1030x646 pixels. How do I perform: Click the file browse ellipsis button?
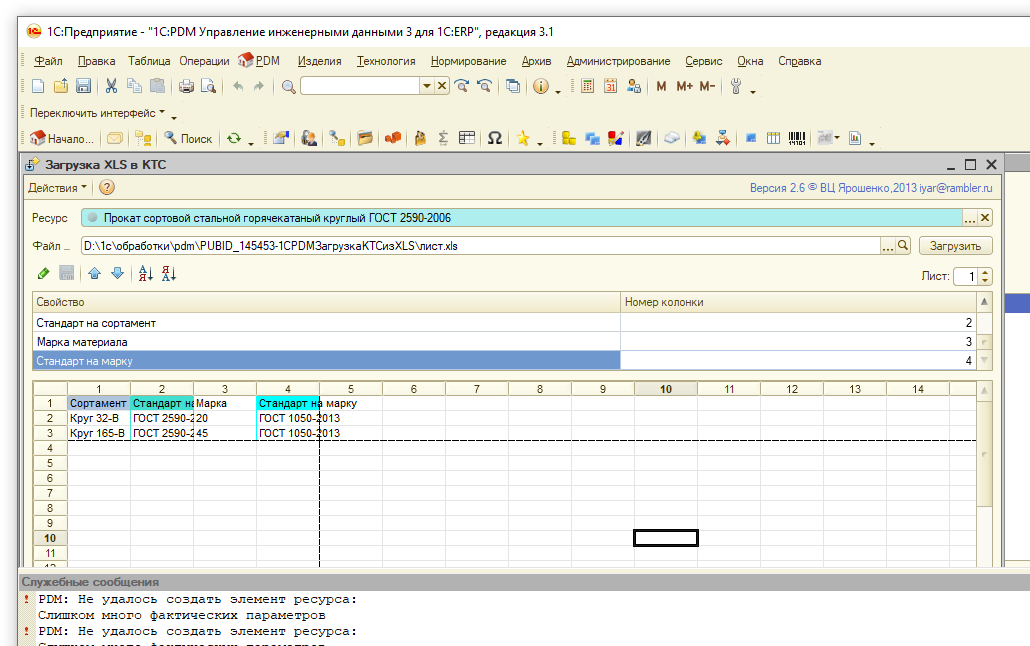(x=888, y=246)
